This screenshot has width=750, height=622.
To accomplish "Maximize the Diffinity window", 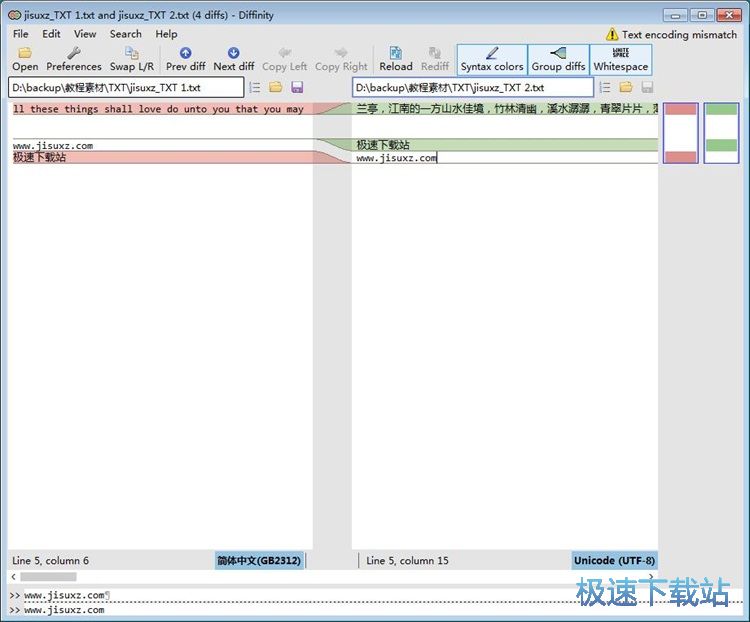I will click(702, 15).
